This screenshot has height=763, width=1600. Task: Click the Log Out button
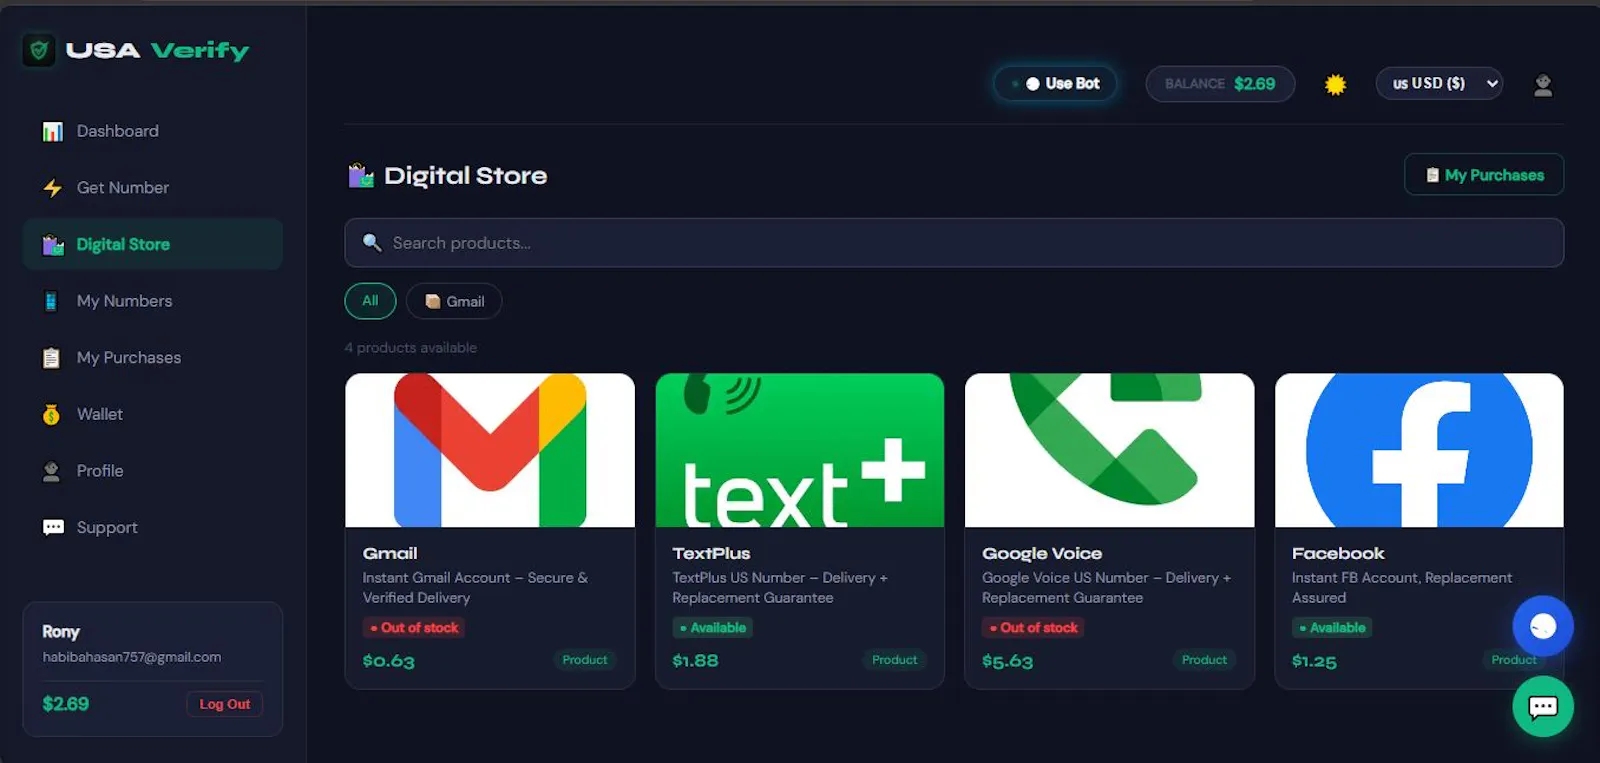(x=224, y=704)
